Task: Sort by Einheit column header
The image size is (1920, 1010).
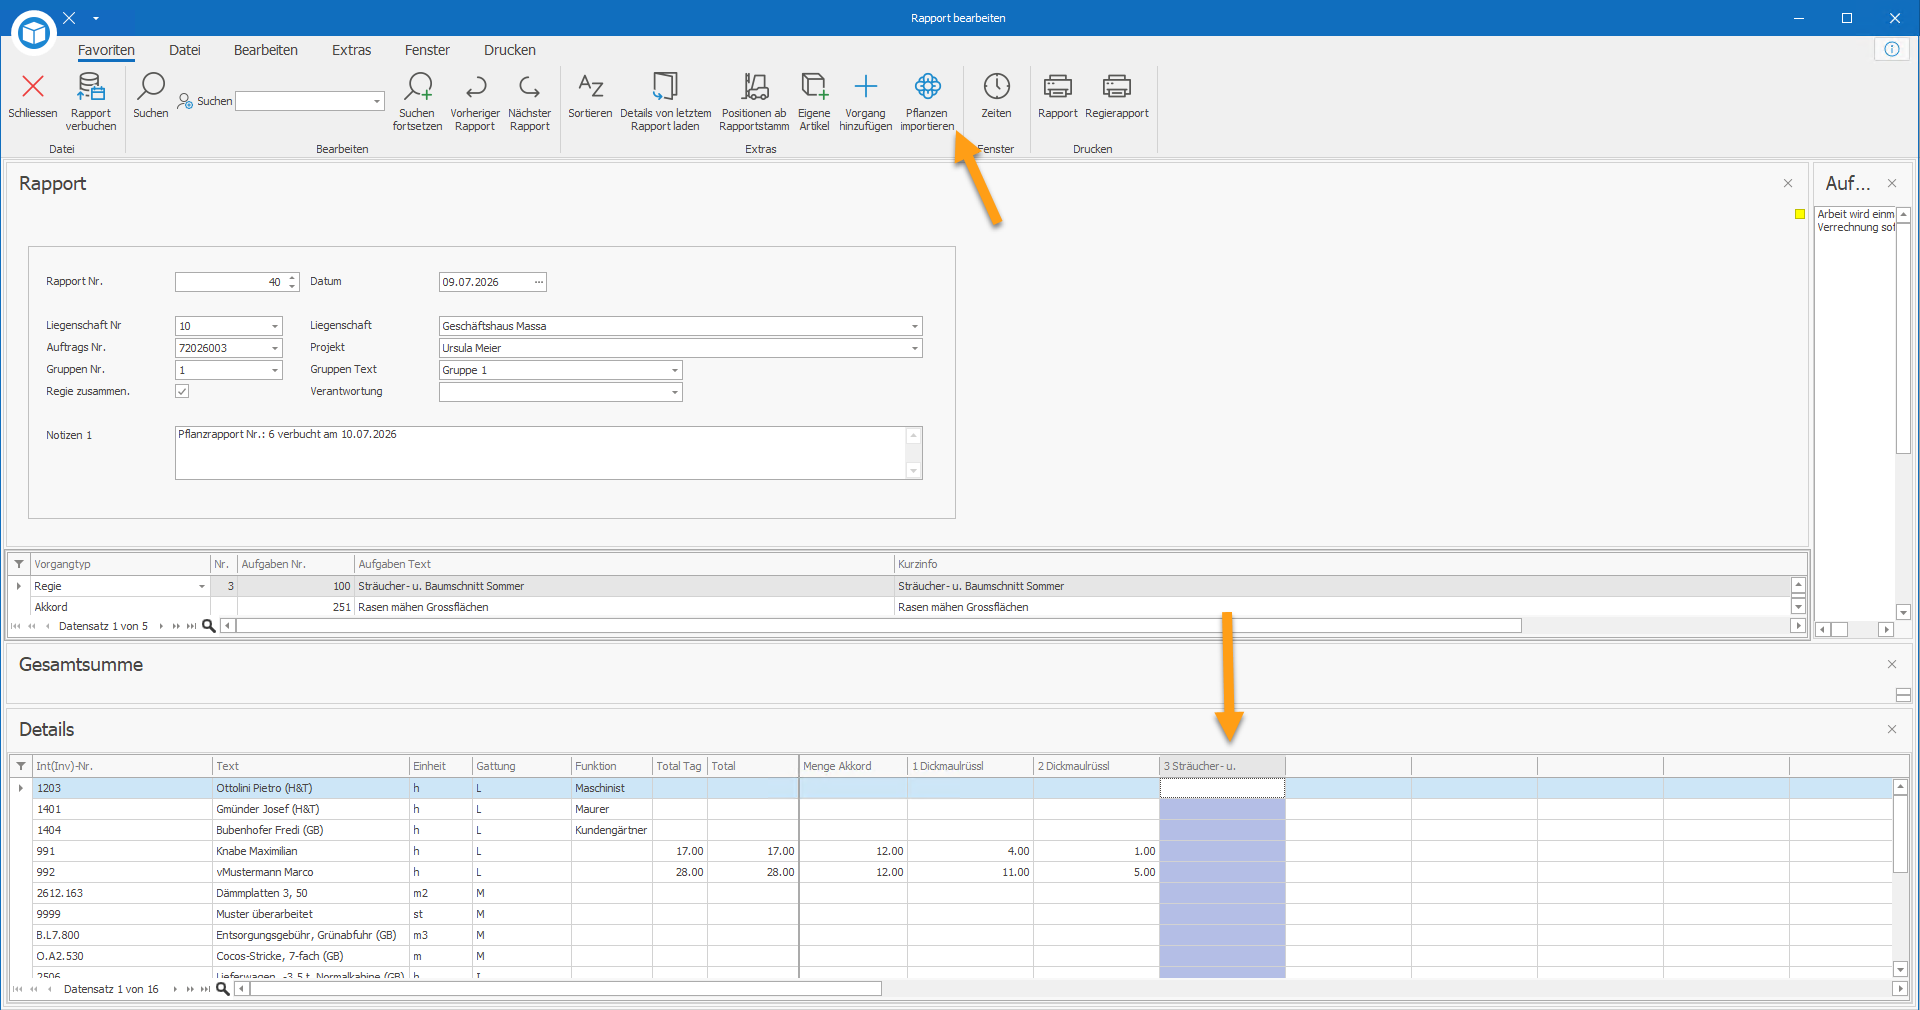Action: pyautogui.click(x=441, y=766)
